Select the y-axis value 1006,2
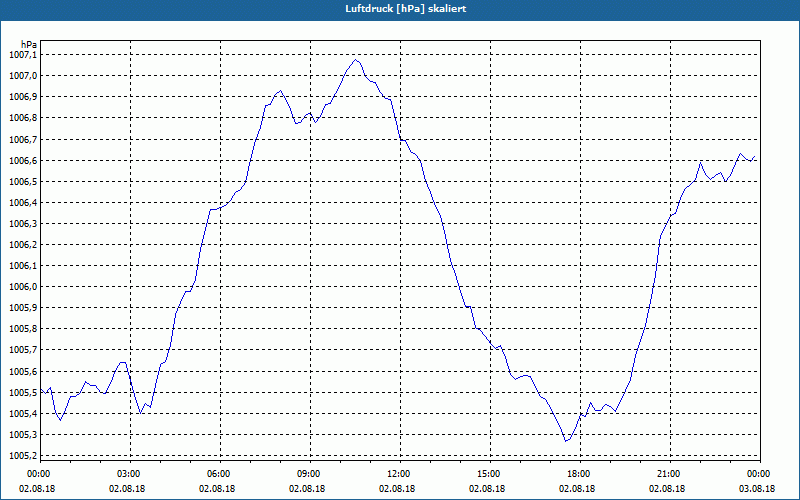The image size is (800, 500). tap(23, 244)
